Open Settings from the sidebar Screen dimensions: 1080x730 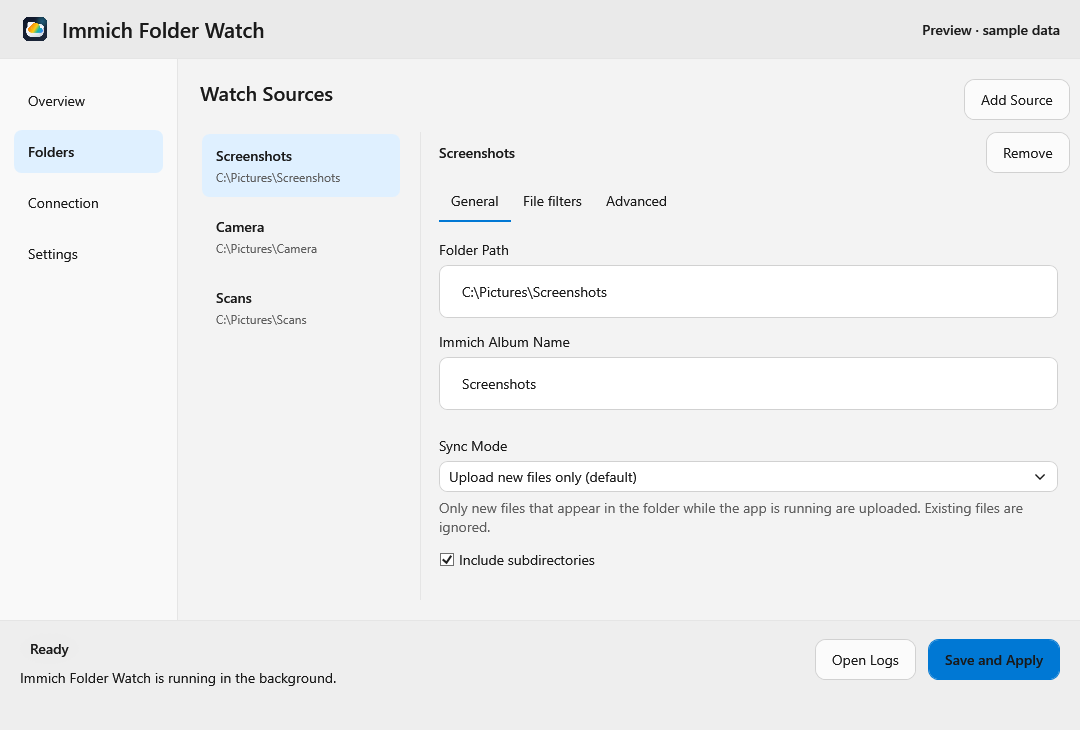88,254
